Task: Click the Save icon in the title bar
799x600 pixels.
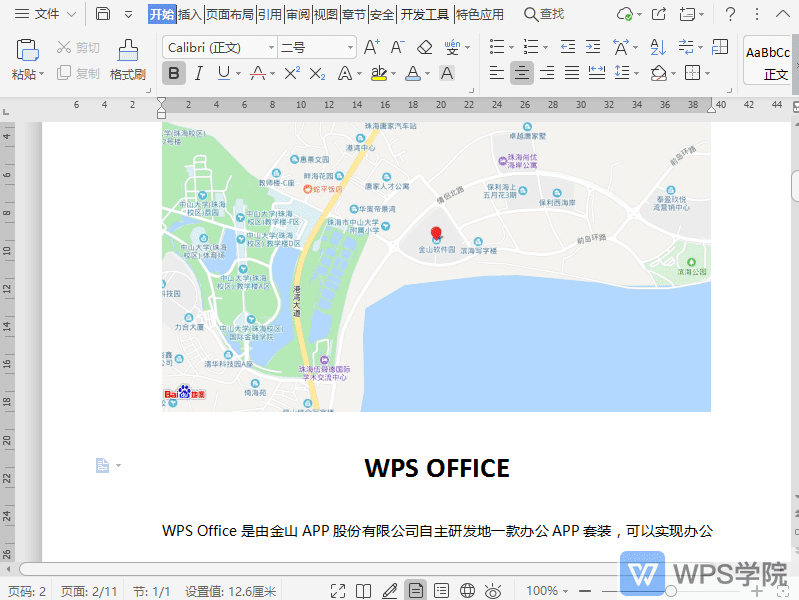Action: 103,14
